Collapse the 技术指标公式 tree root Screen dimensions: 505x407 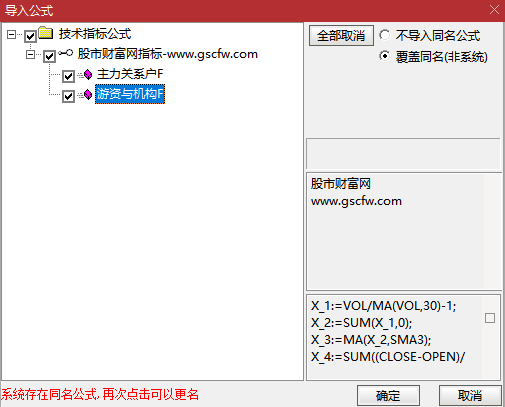click(11, 34)
